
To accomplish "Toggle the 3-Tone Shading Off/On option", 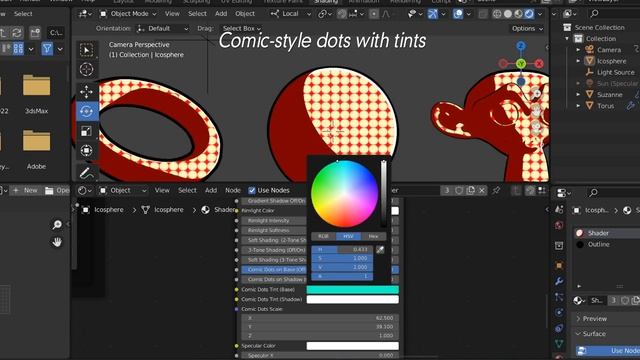I will (273, 250).
